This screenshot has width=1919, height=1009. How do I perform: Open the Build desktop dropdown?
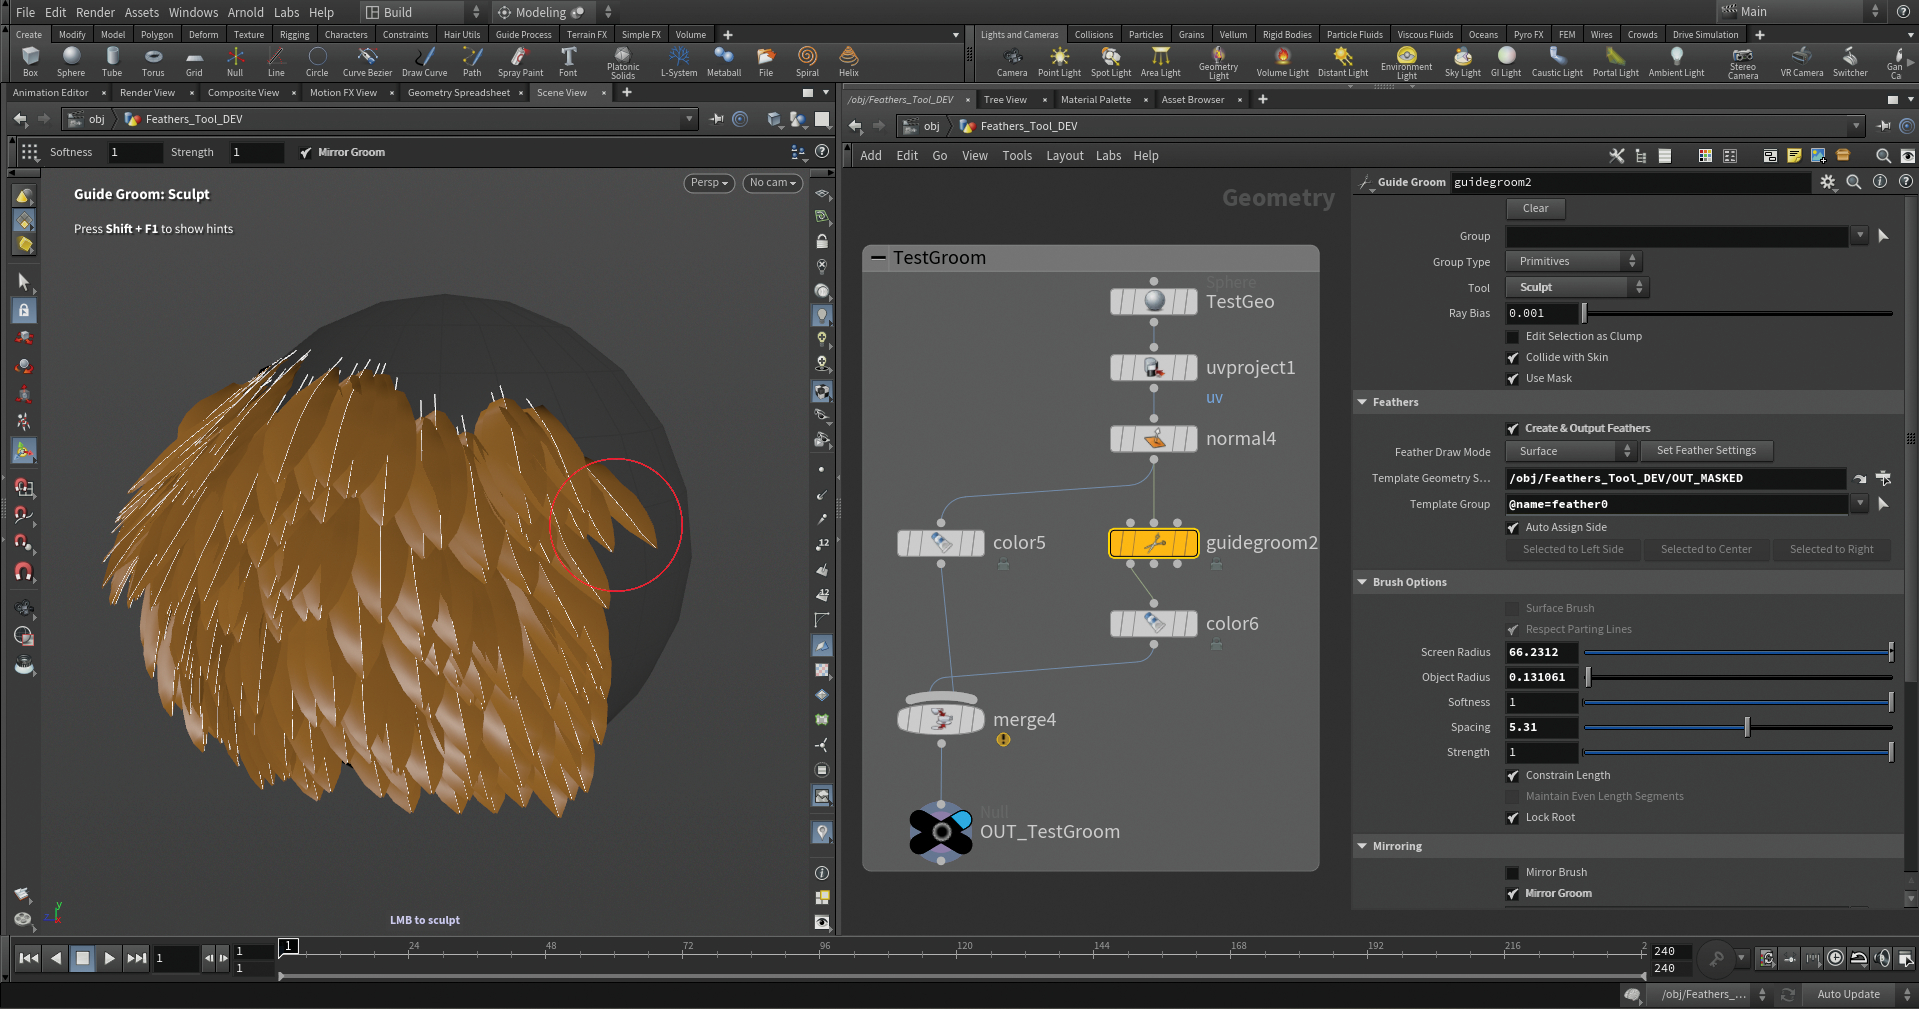tap(422, 12)
